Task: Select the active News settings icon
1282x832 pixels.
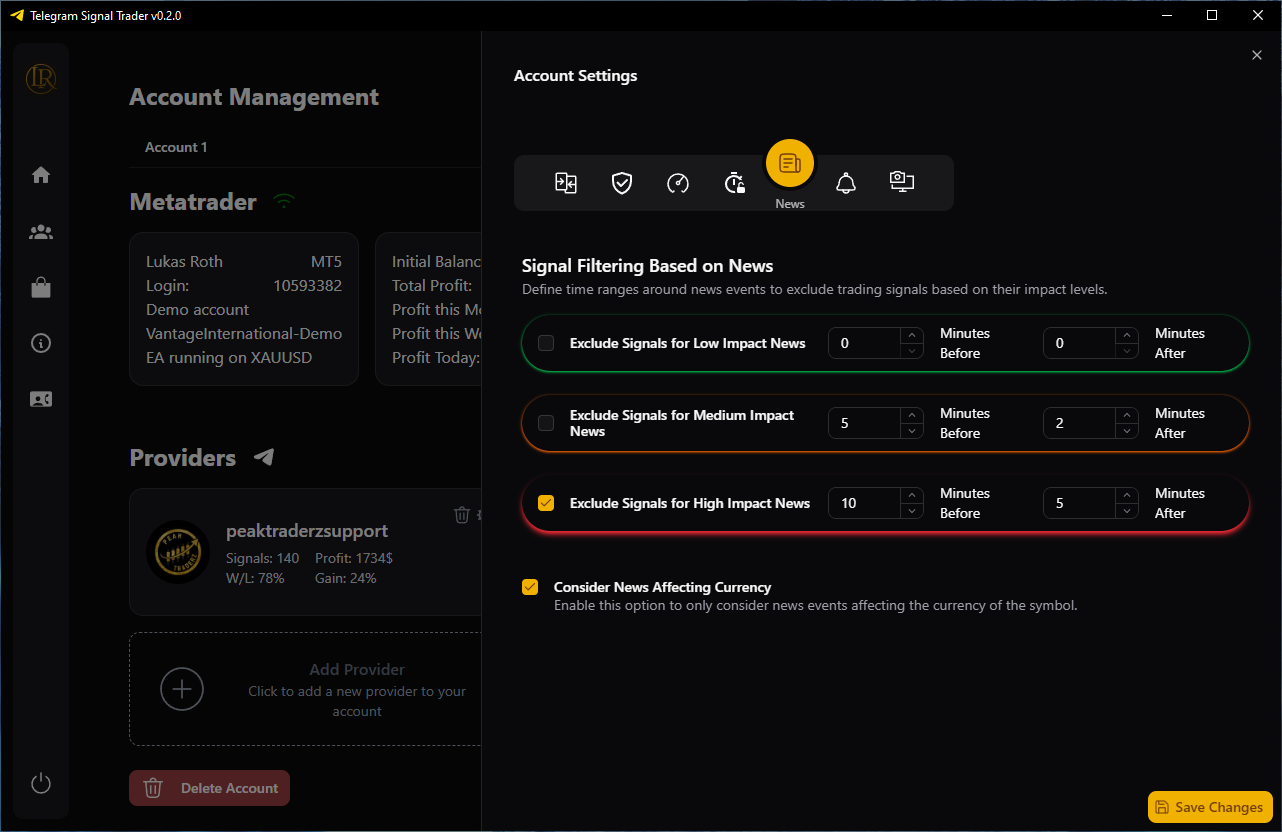Action: pos(790,163)
